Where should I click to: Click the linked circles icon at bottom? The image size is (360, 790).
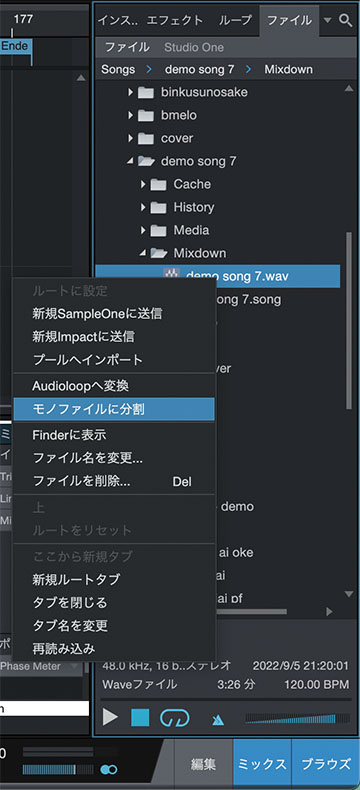109,769
